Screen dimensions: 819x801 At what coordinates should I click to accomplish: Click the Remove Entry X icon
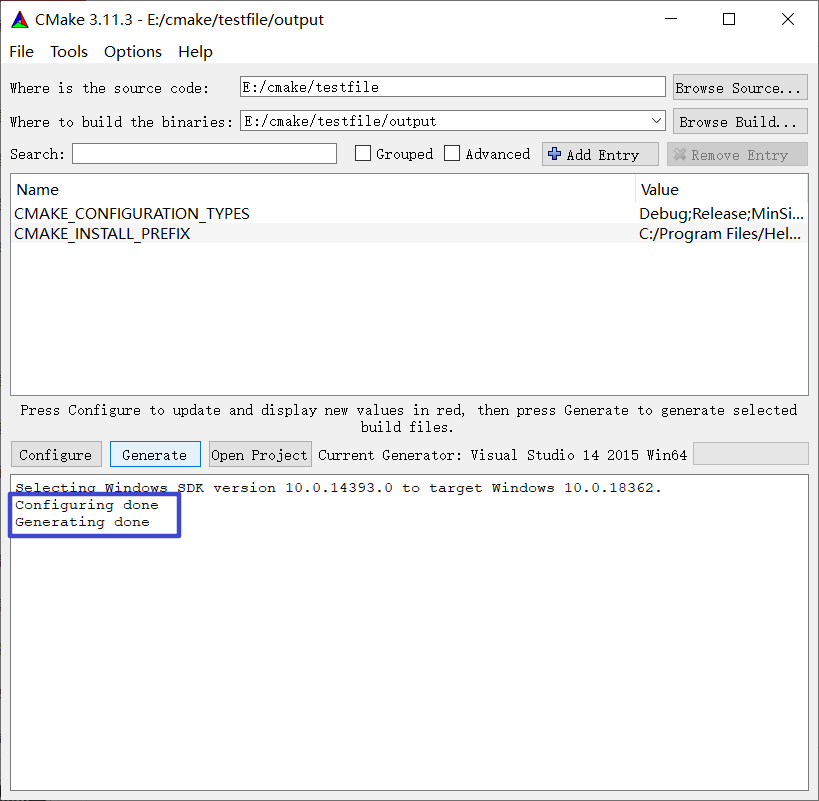pos(680,154)
